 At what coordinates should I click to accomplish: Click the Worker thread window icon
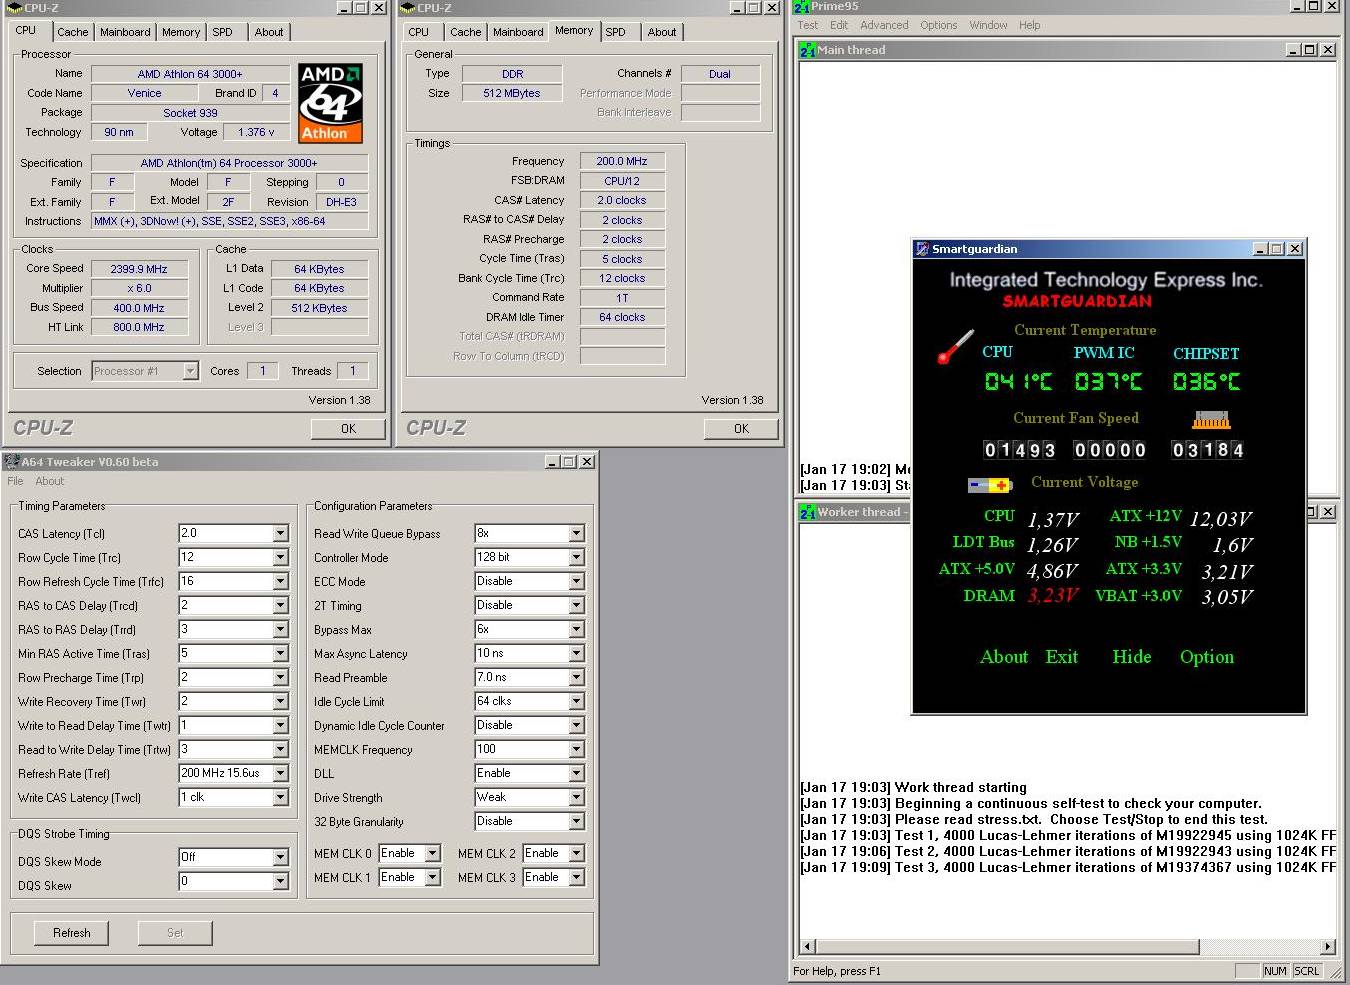tap(807, 512)
